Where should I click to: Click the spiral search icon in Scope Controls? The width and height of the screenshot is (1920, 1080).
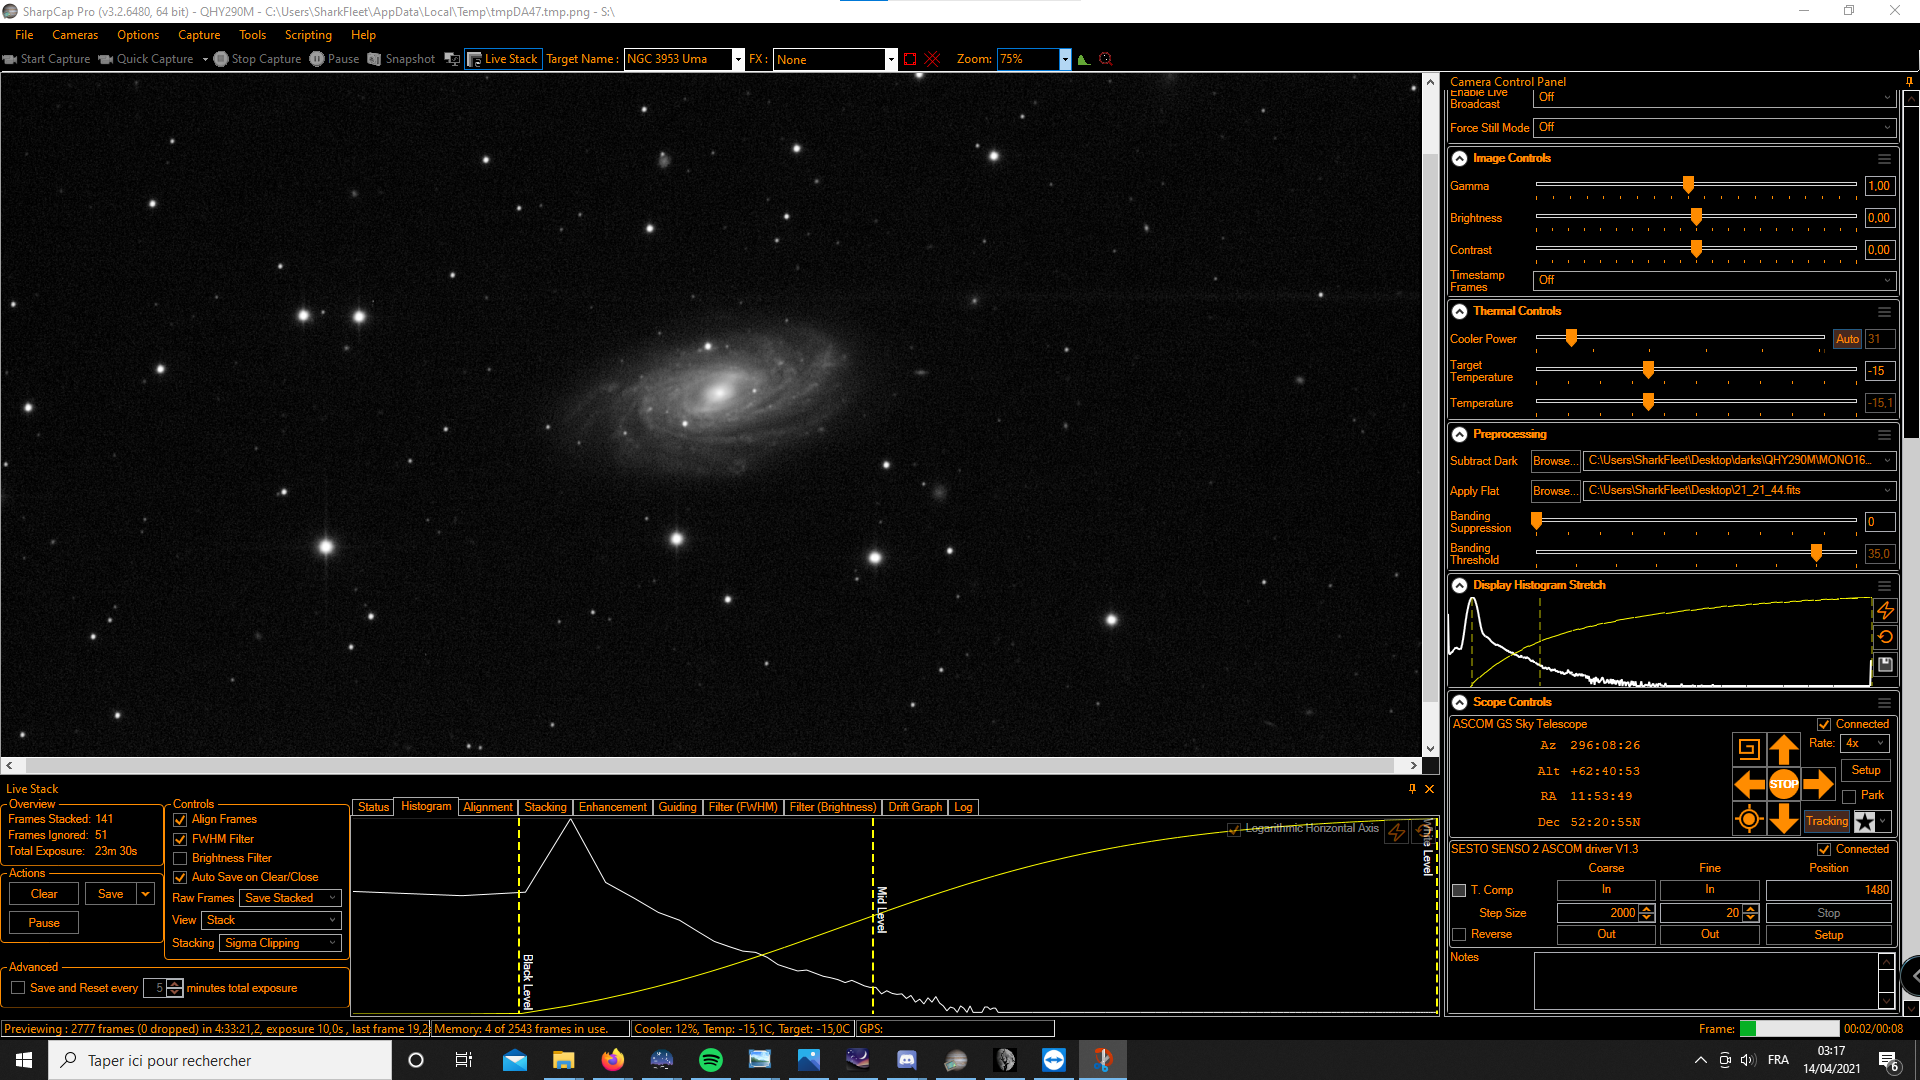[1748, 749]
